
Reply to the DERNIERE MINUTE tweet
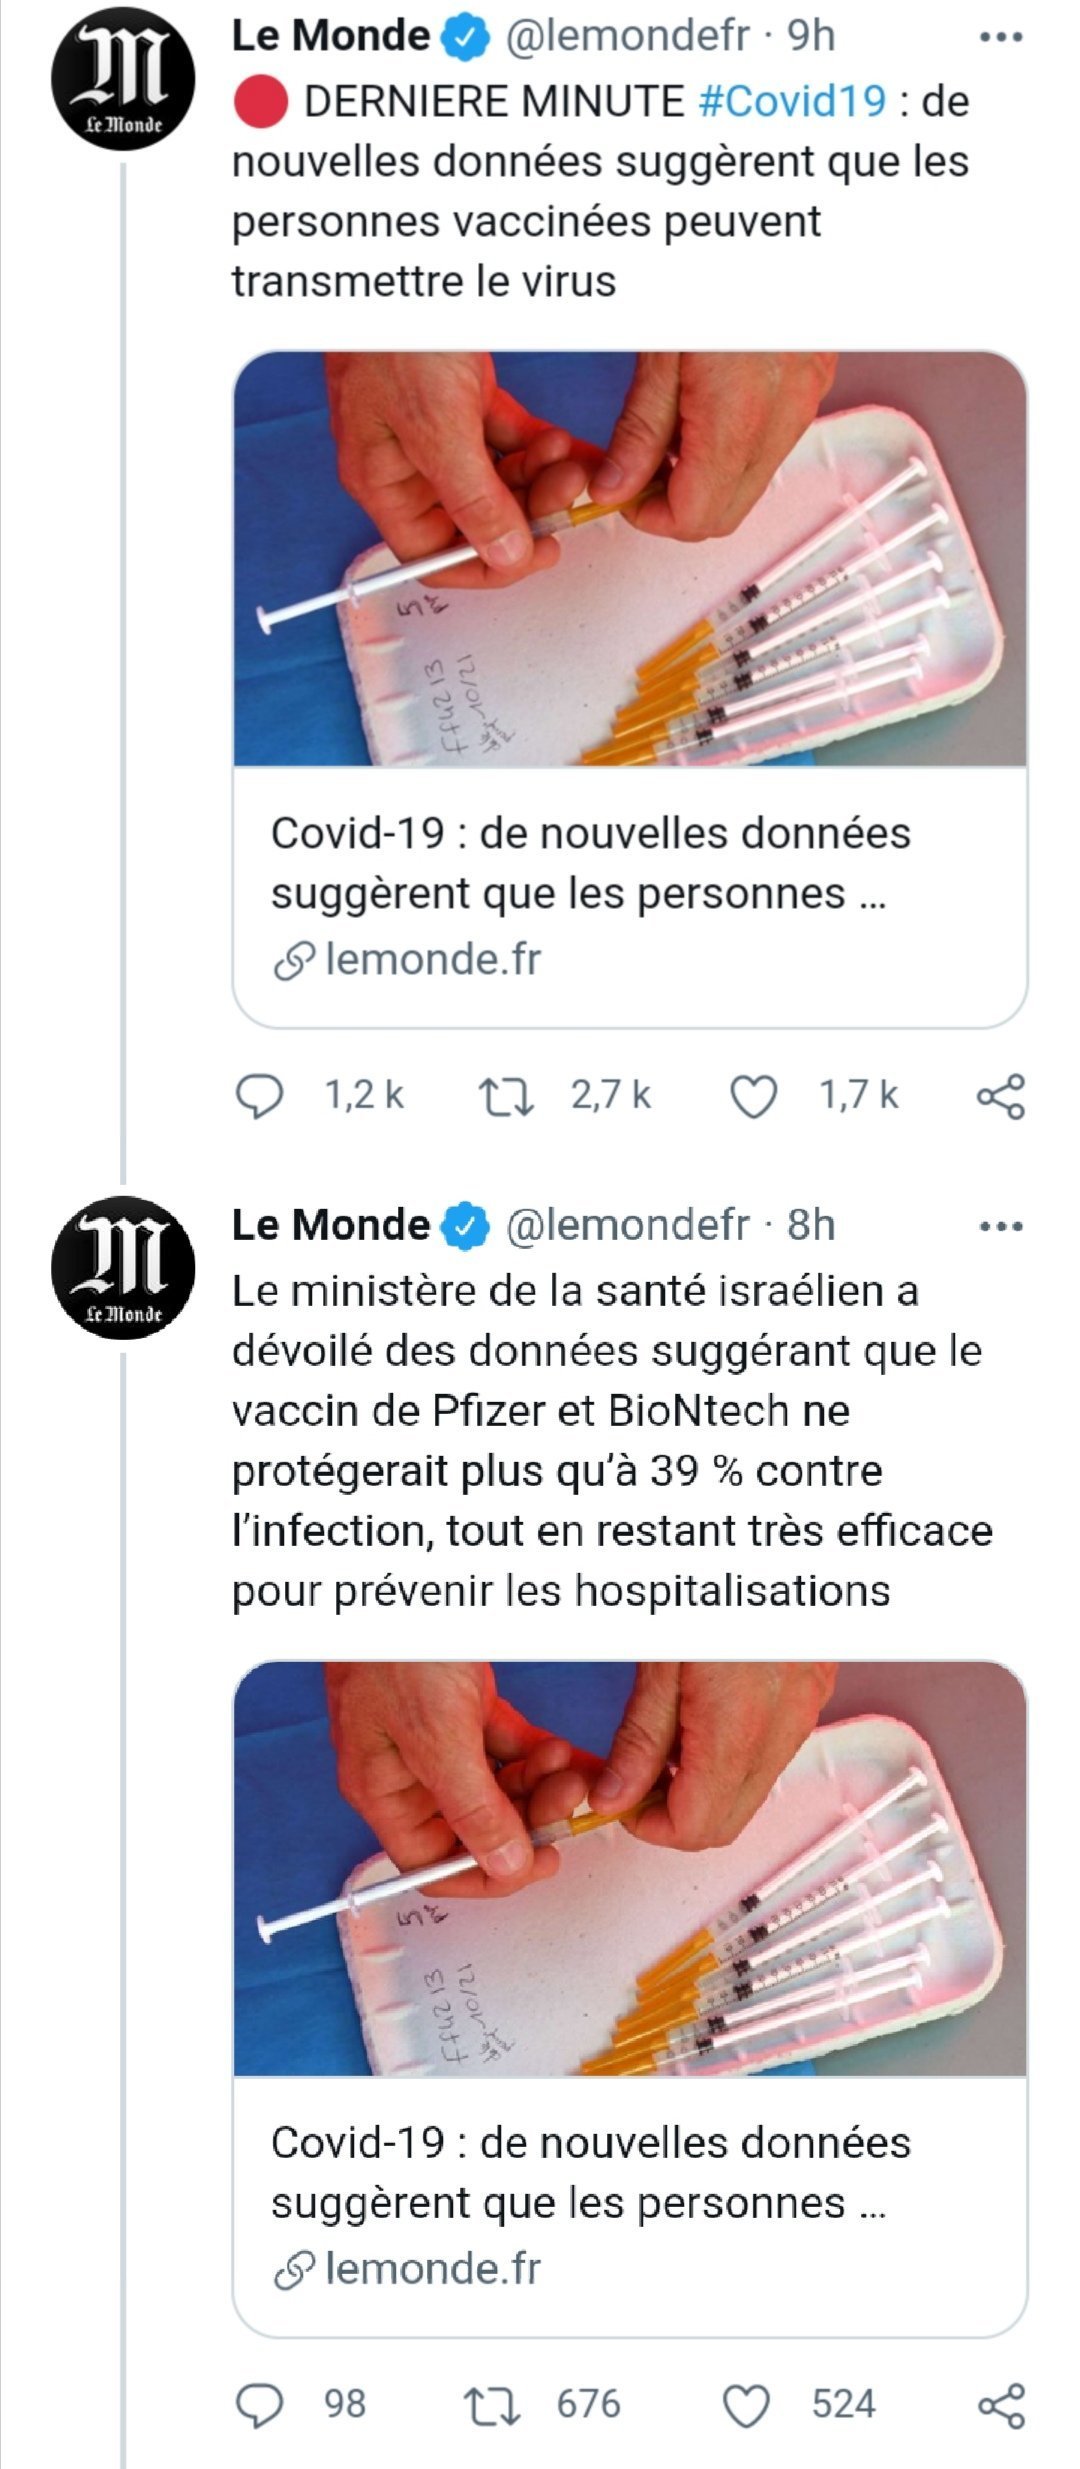point(259,1096)
